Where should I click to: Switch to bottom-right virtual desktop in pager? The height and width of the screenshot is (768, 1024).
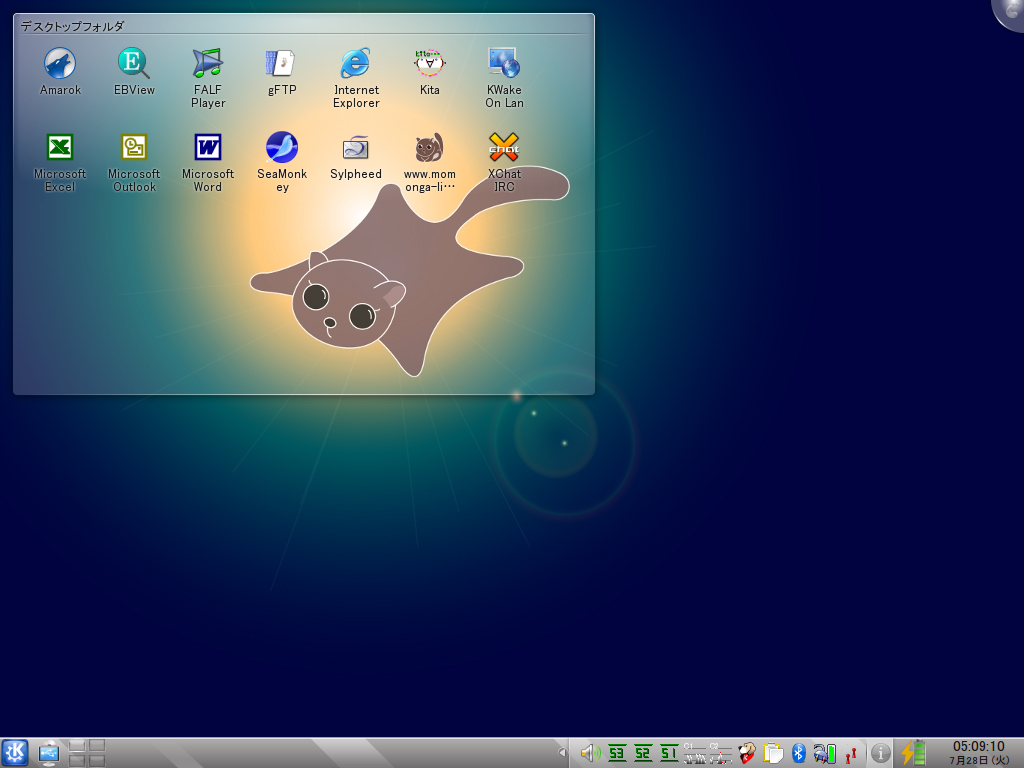[97, 761]
